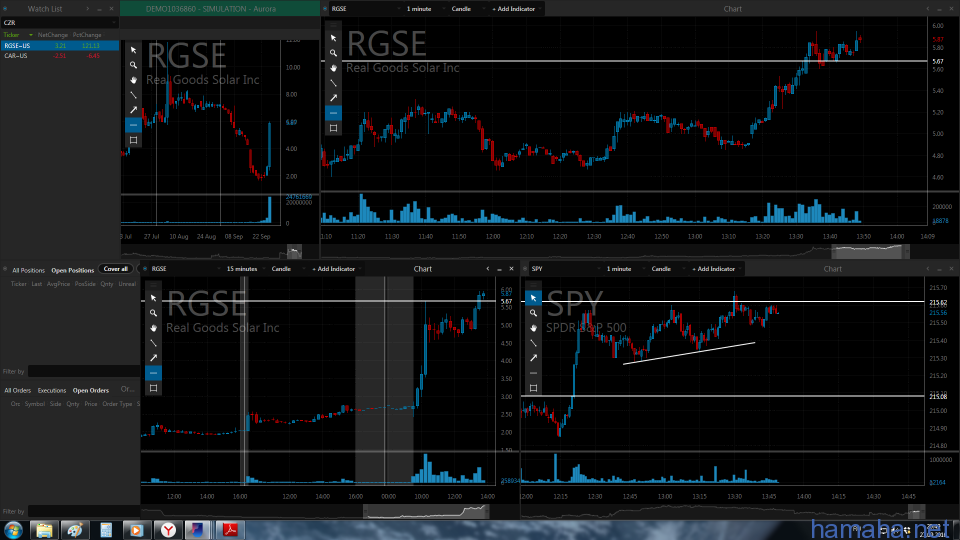Switch to the All Positions tab
Image resolution: width=960 pixels, height=540 pixels.
(x=28, y=270)
